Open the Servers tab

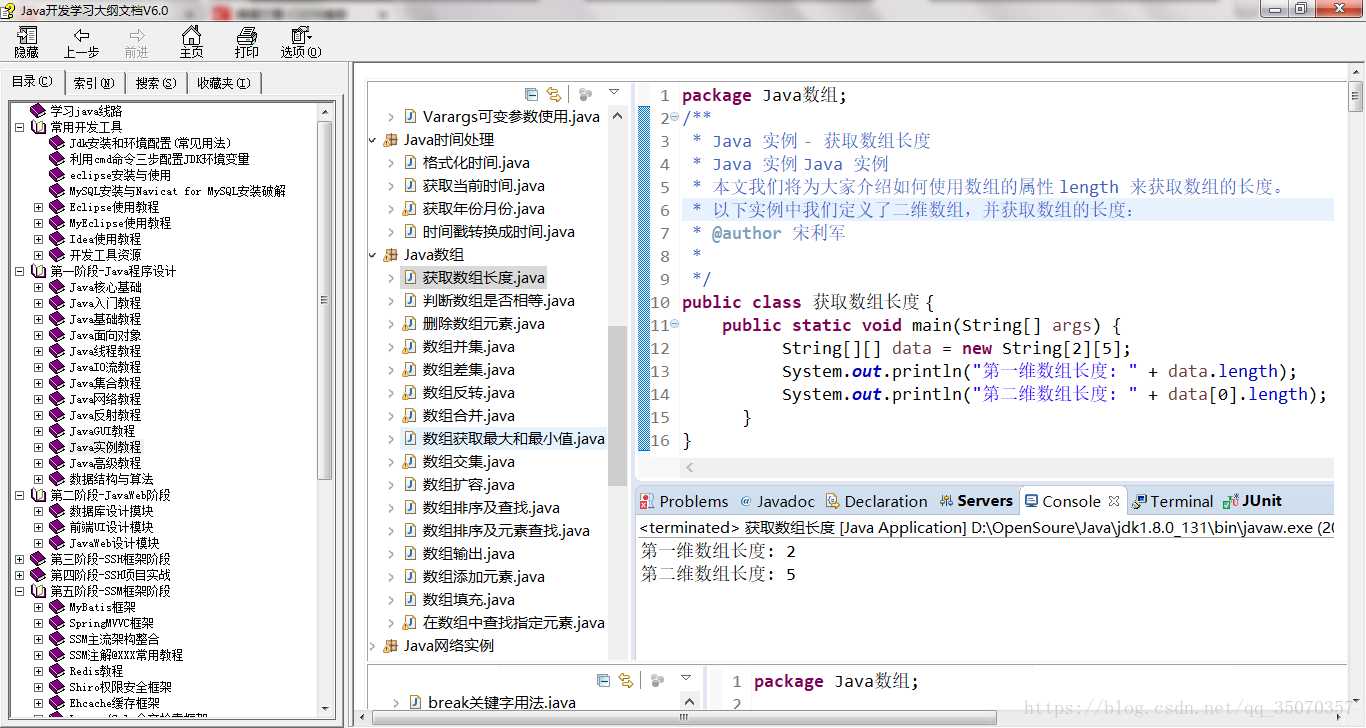(x=975, y=501)
